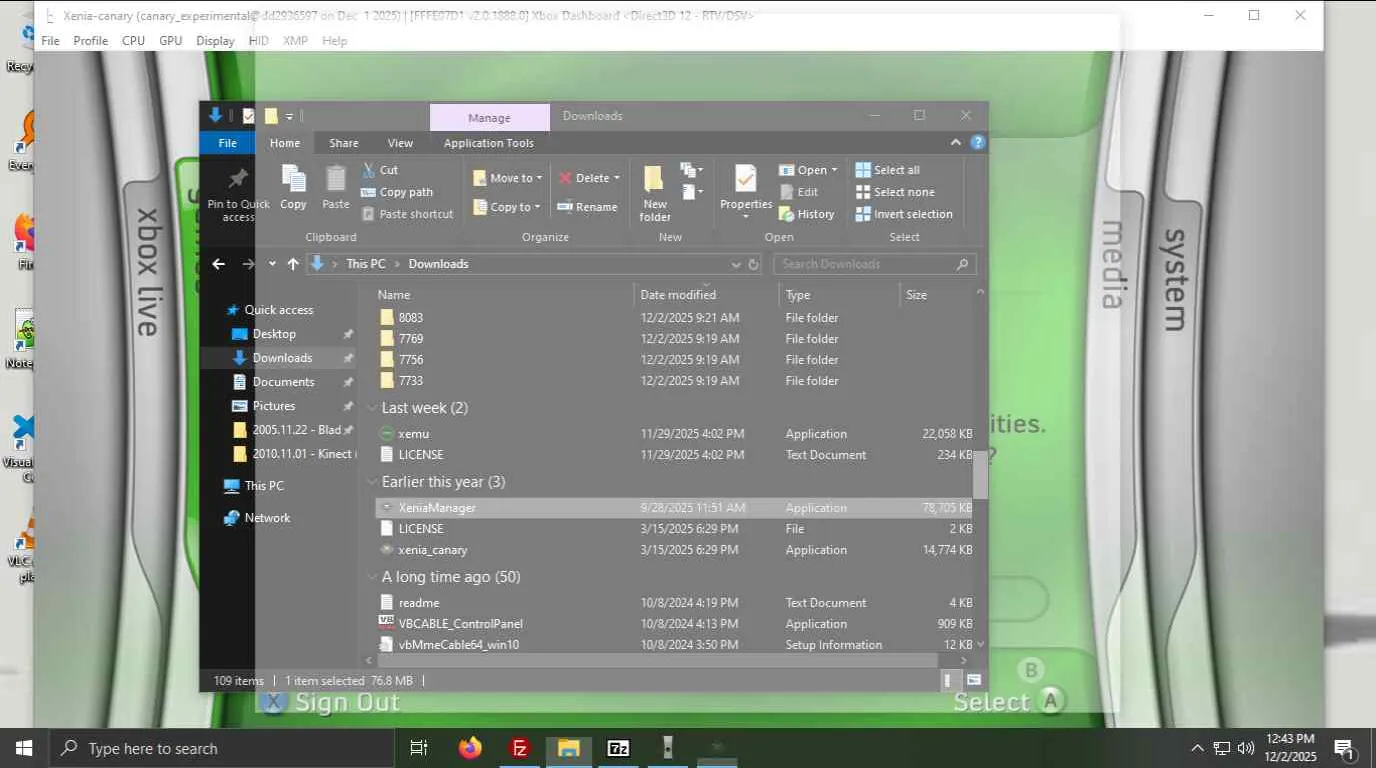Open Properties for the selected file

(x=746, y=193)
